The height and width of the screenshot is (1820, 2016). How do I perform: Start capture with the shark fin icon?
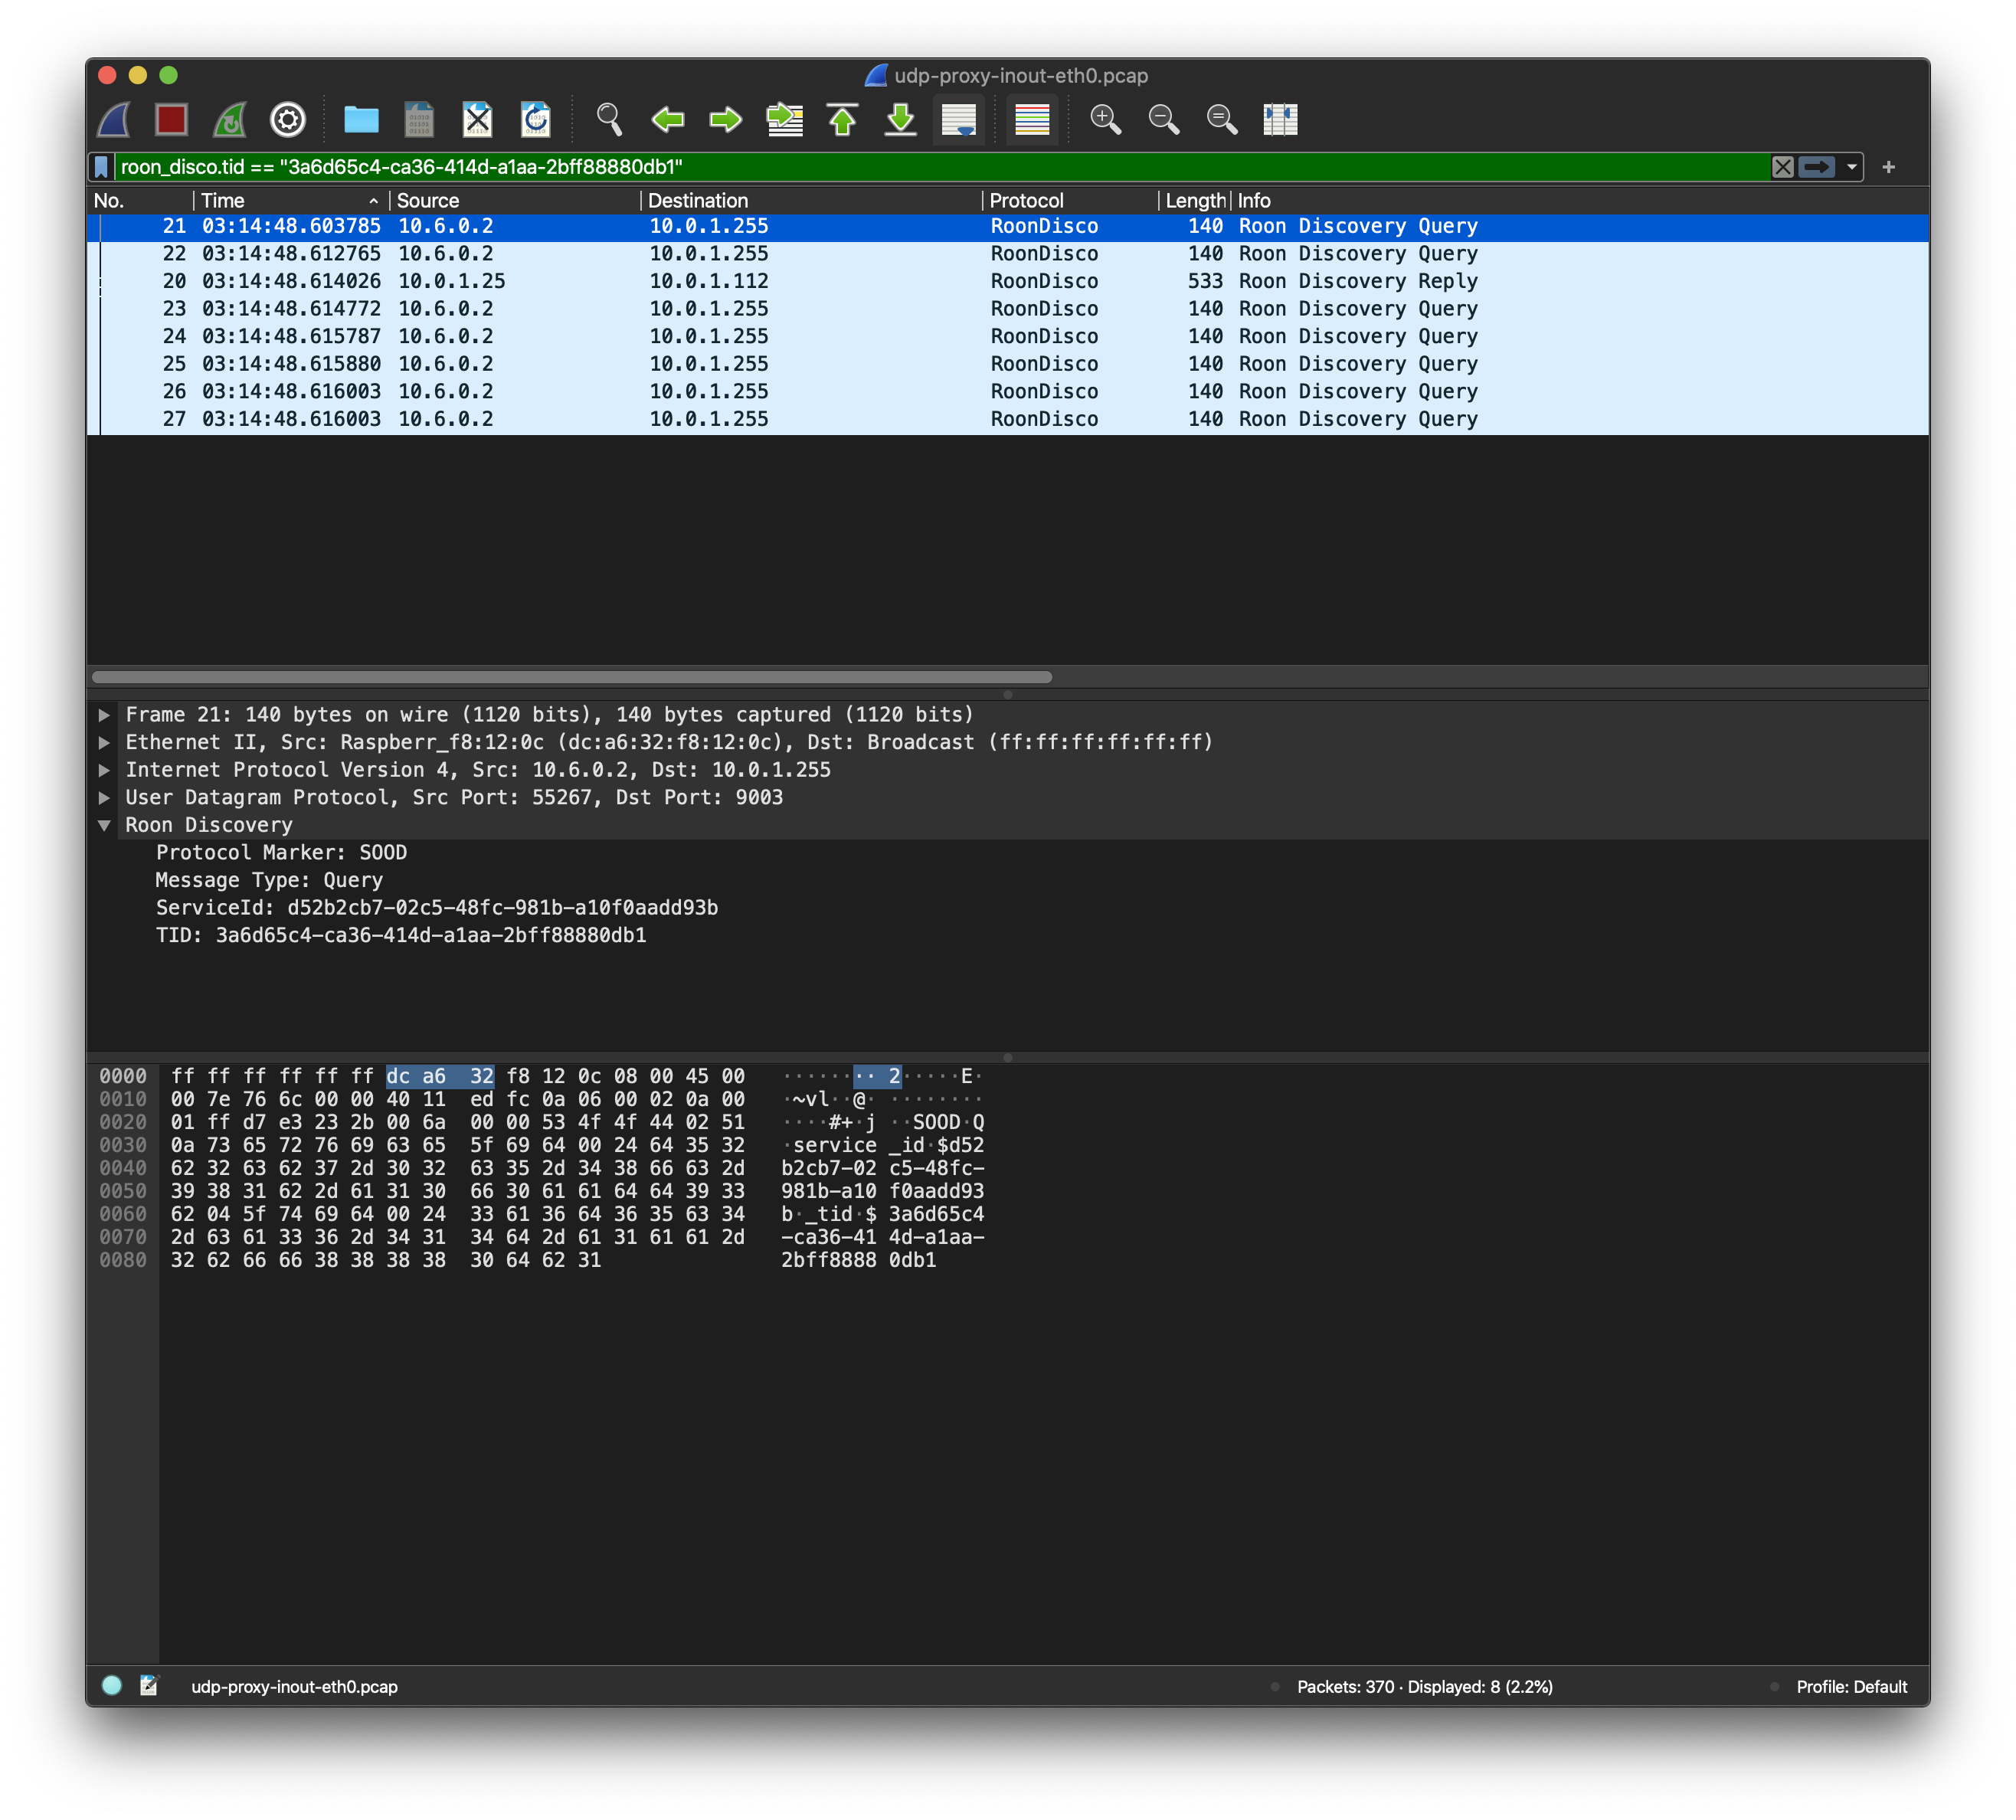click(x=114, y=120)
